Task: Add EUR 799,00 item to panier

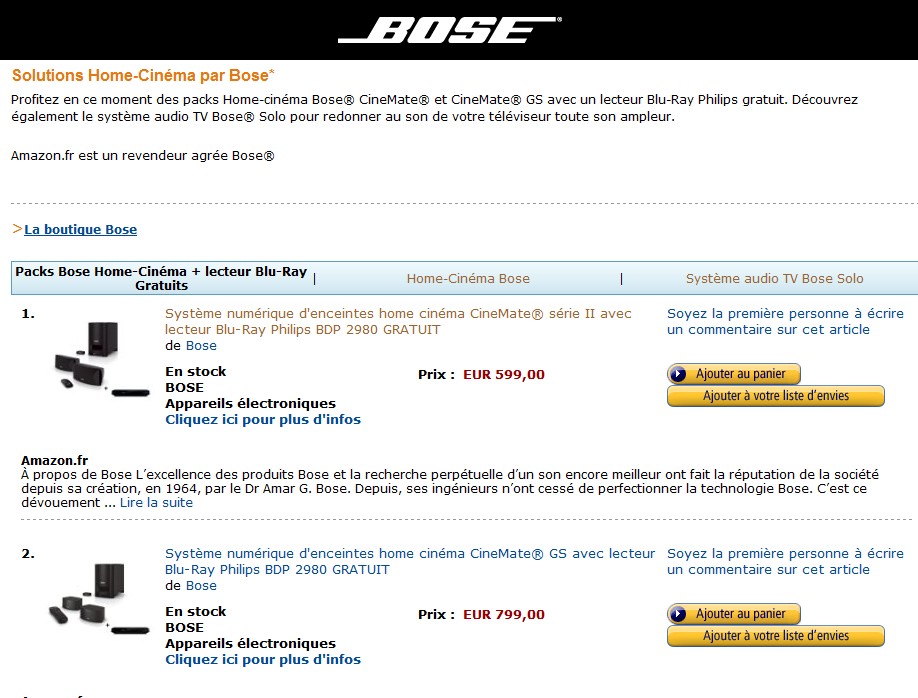Action: (x=734, y=614)
